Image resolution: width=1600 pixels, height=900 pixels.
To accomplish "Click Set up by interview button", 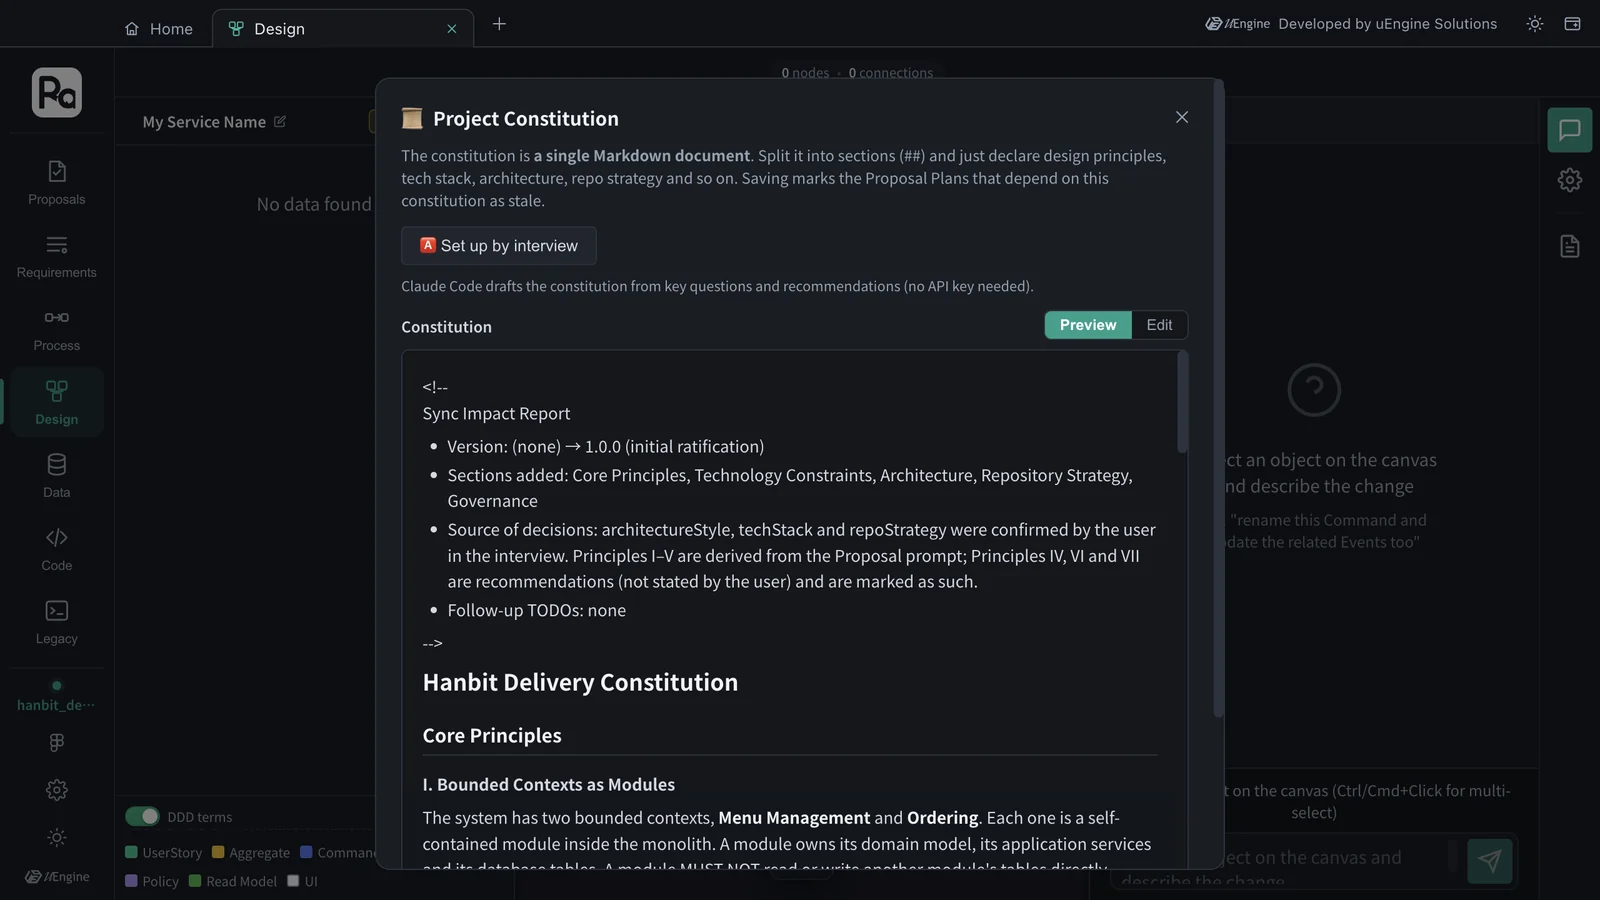I will (499, 246).
